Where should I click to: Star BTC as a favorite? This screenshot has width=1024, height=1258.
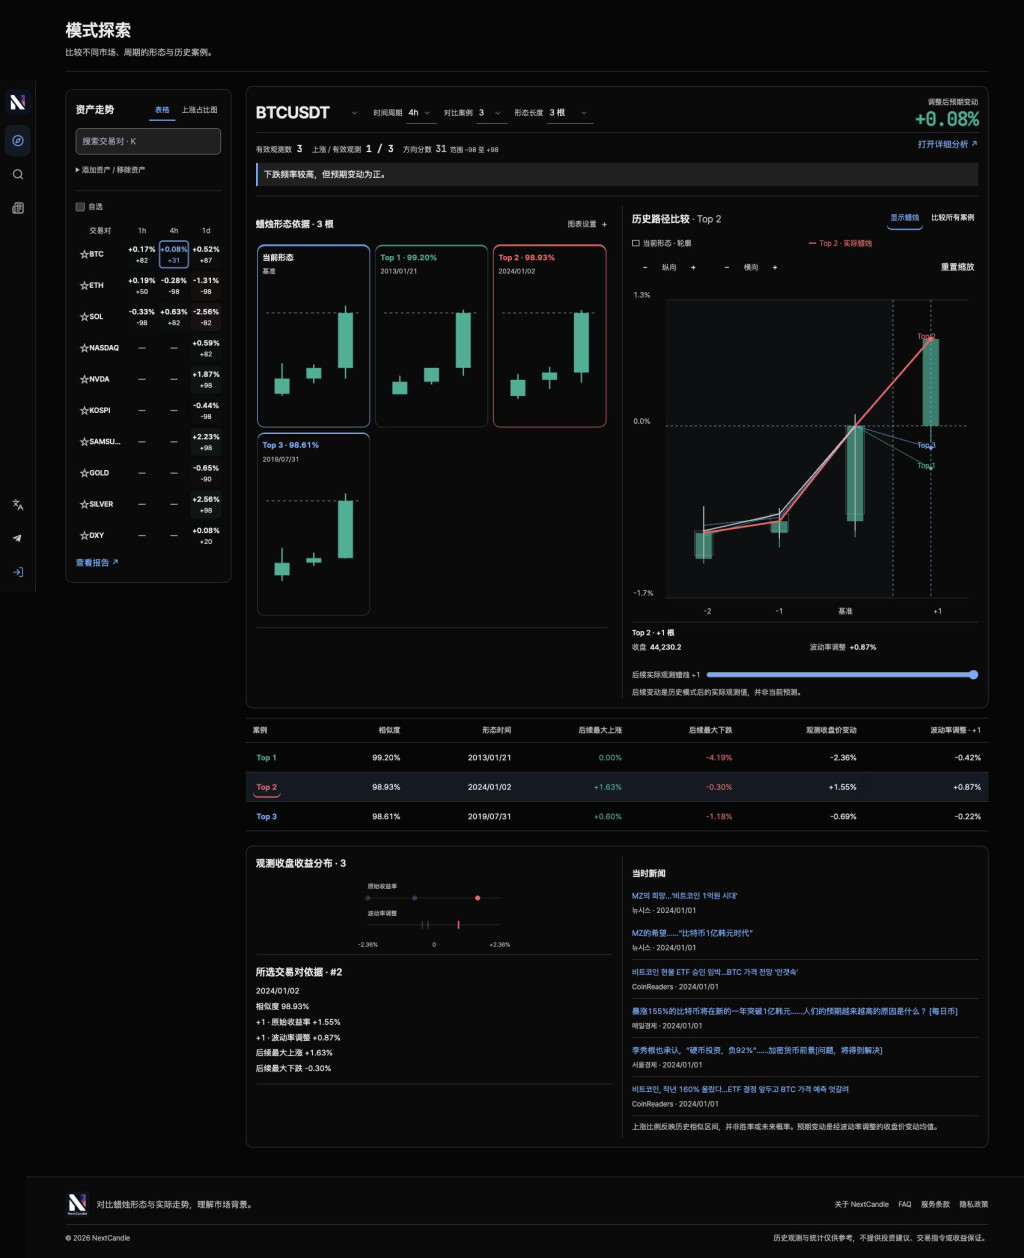pyautogui.click(x=84, y=254)
